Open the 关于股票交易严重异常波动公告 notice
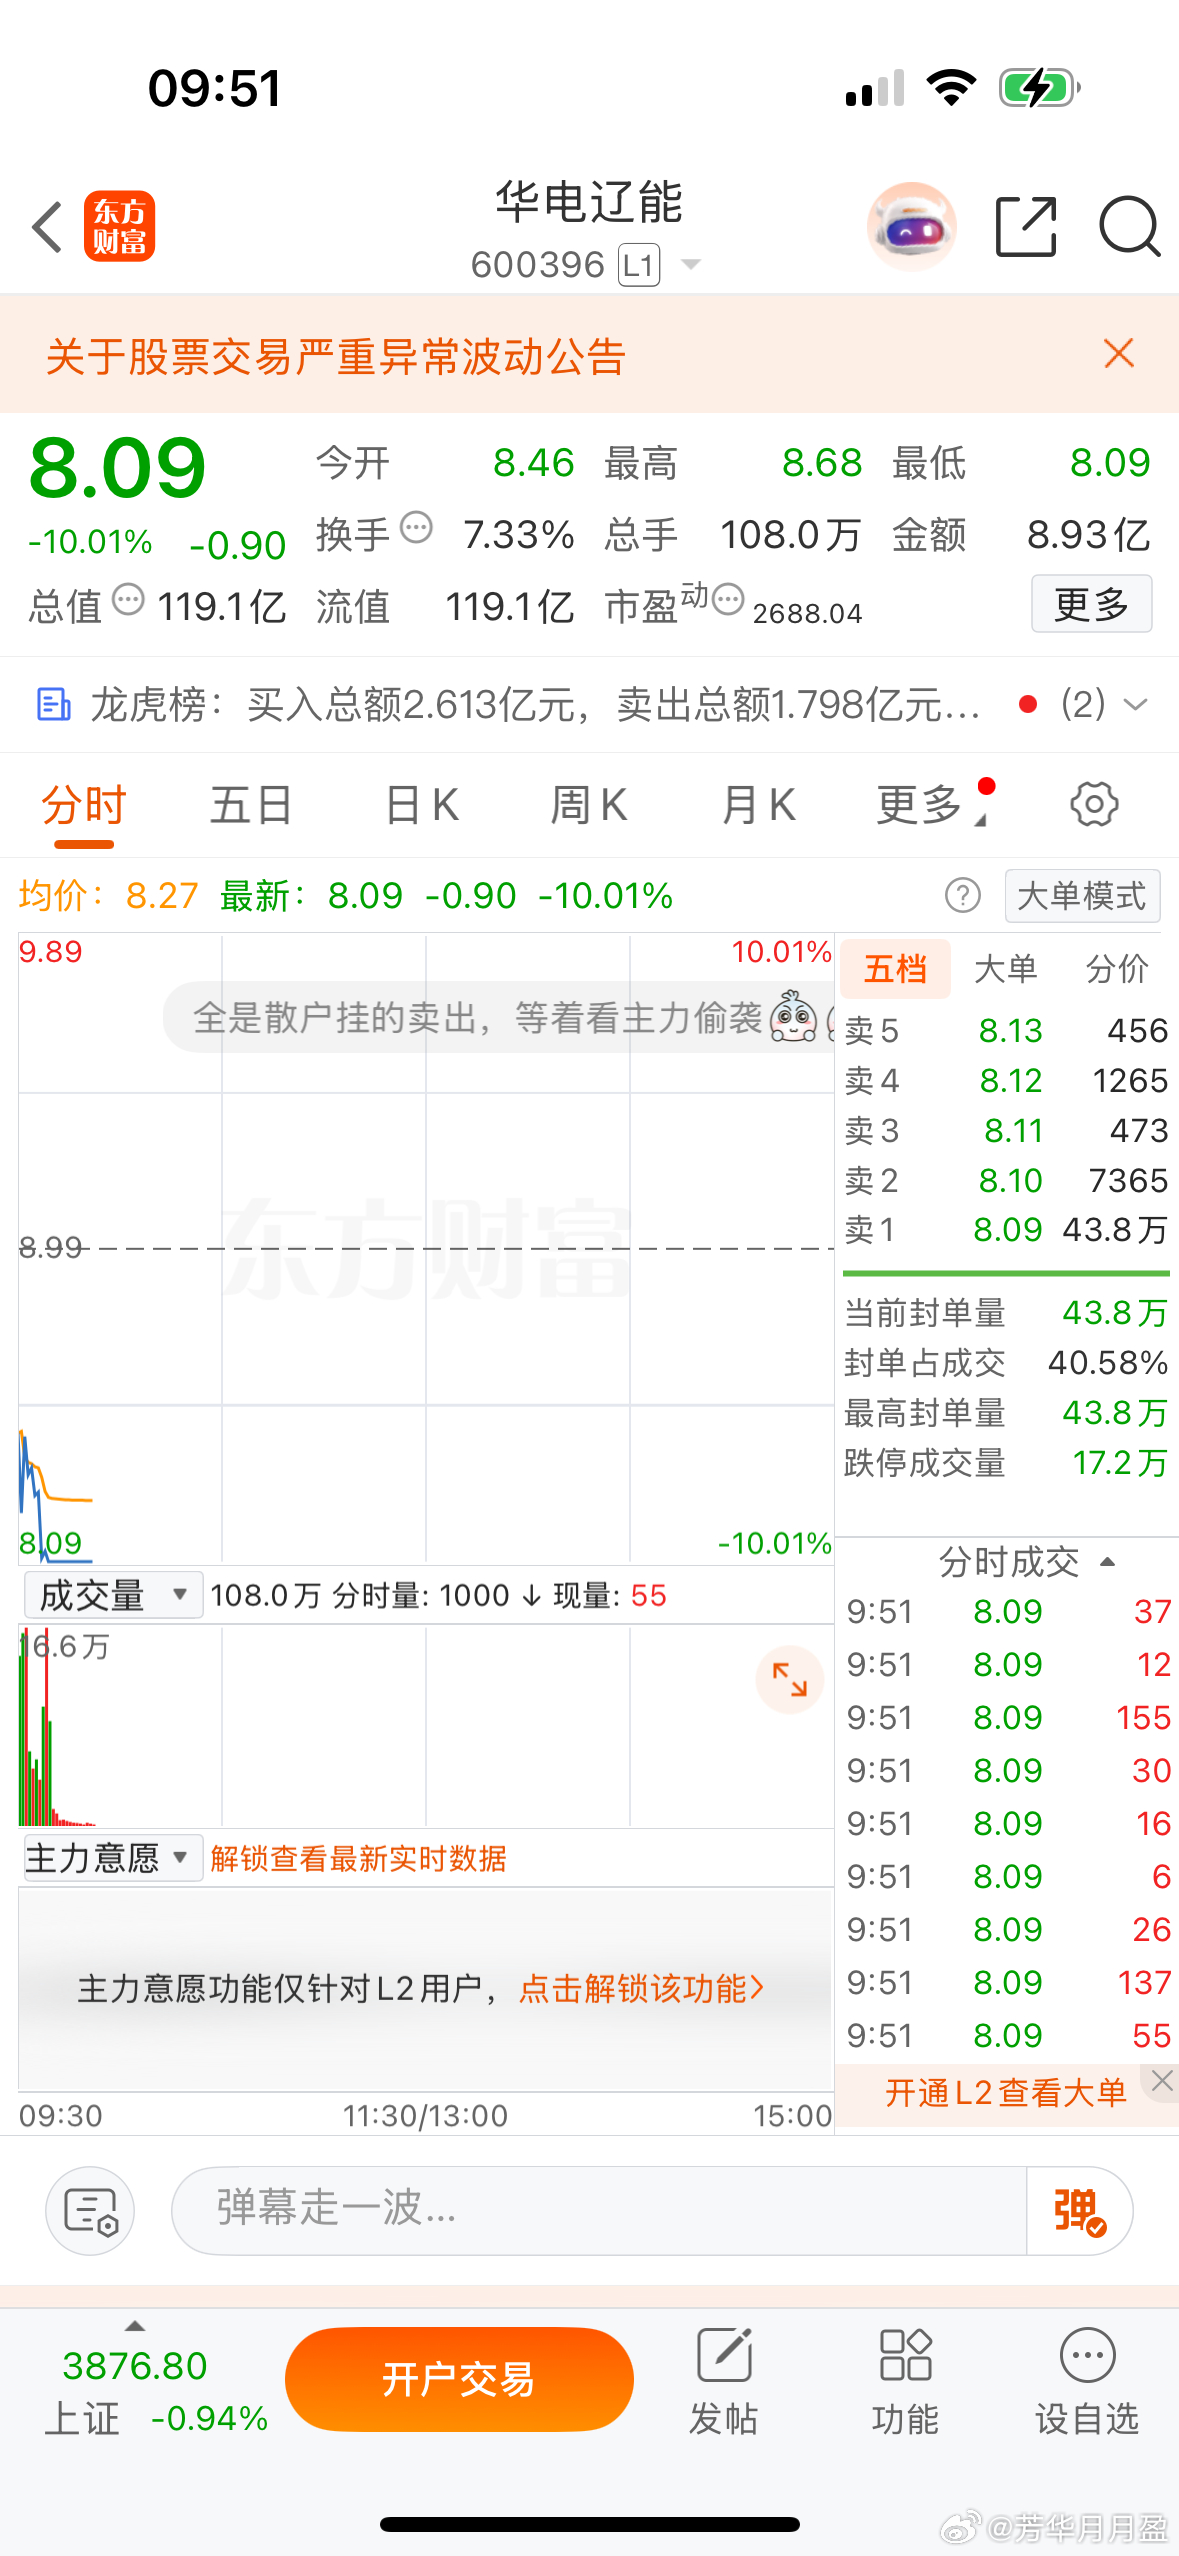 336,356
